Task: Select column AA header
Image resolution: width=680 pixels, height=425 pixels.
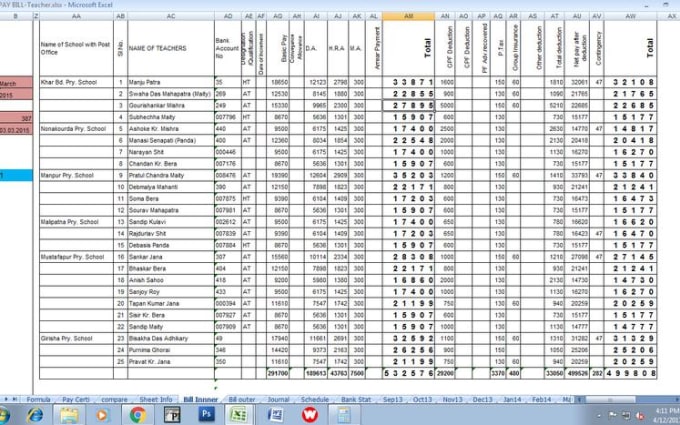Action: [x=76, y=16]
